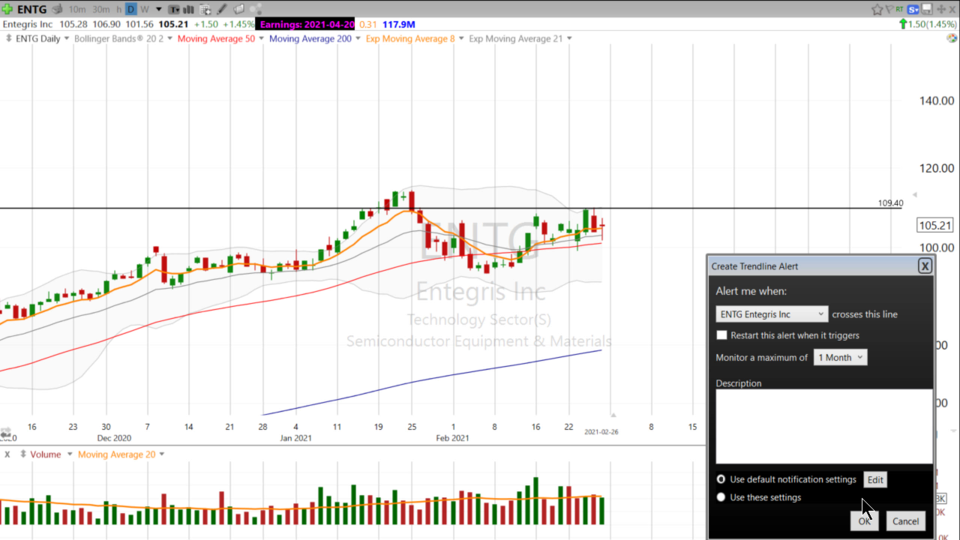Click the Entegris Inc company name label

[28, 24]
